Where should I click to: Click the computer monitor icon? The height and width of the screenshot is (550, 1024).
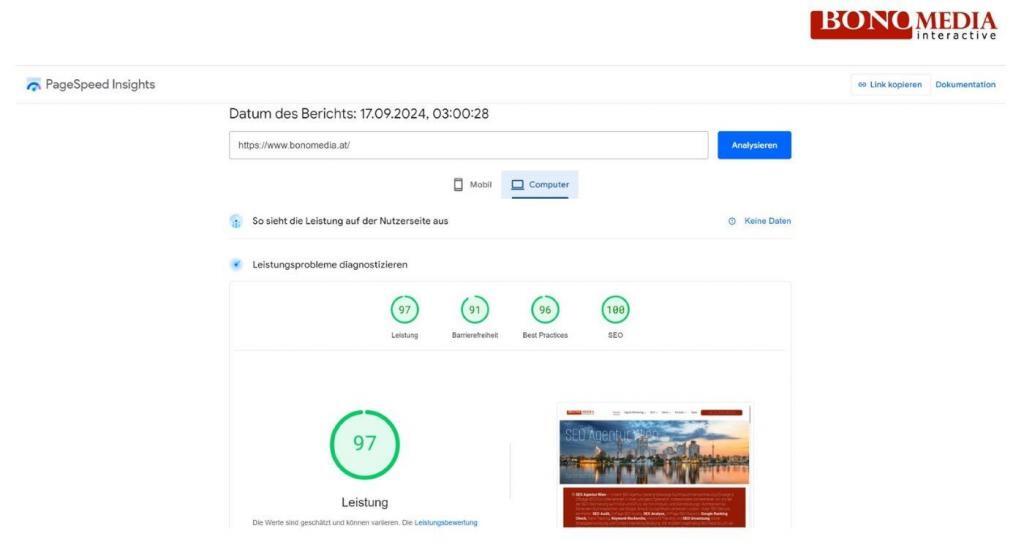[x=517, y=185]
